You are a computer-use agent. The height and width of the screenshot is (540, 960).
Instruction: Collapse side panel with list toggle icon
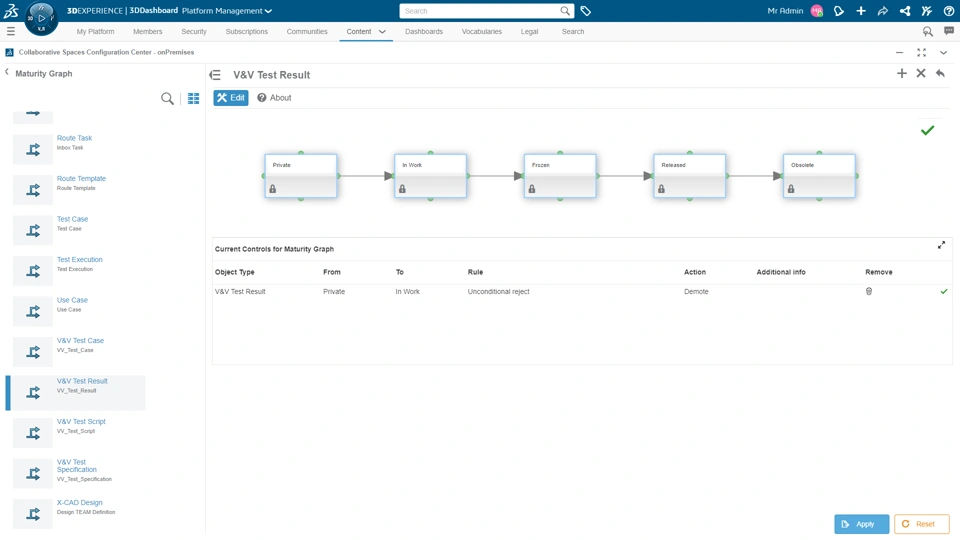[215, 75]
